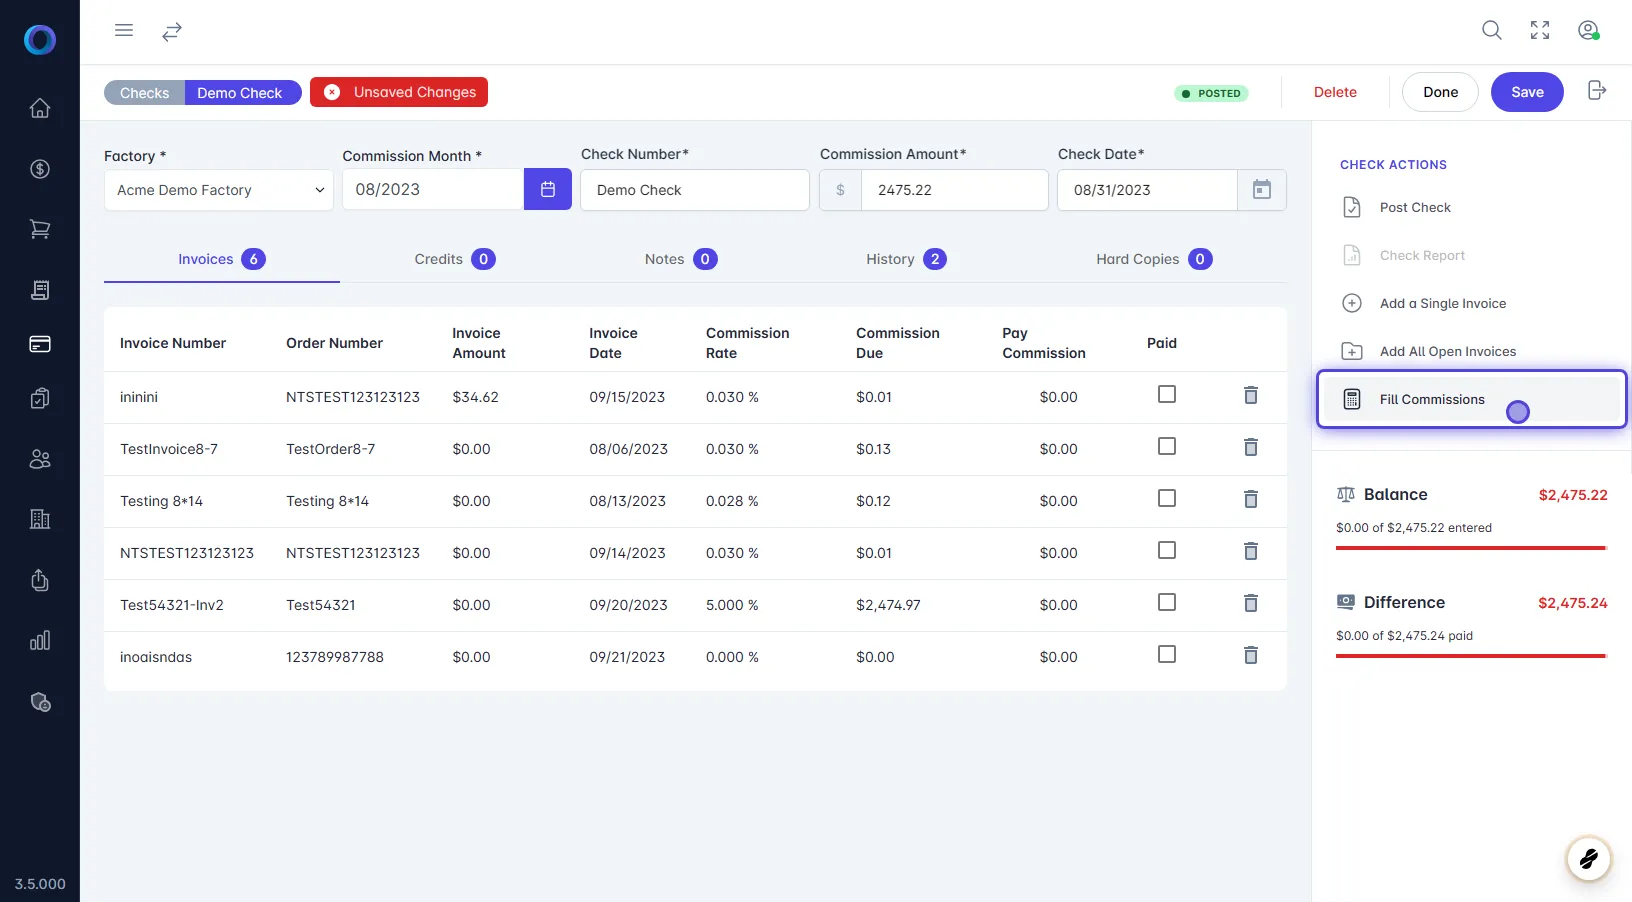Open the shopping cart sidebar icon
1632x902 pixels.
40,229
